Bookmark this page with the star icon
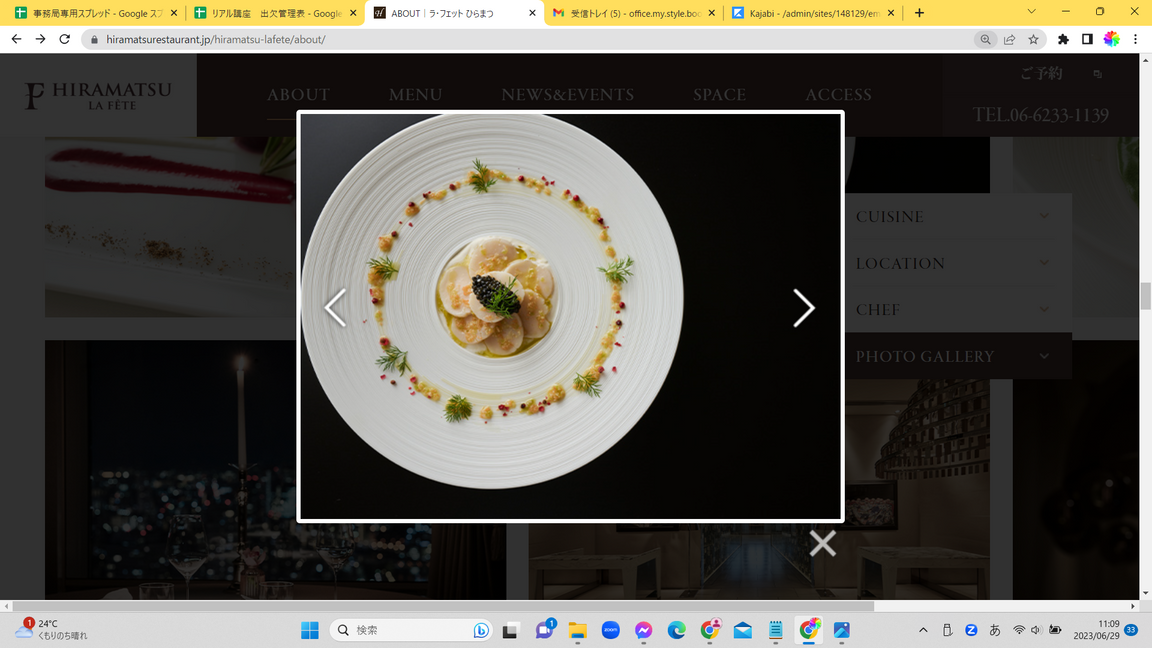The width and height of the screenshot is (1152, 648). [x=1033, y=39]
